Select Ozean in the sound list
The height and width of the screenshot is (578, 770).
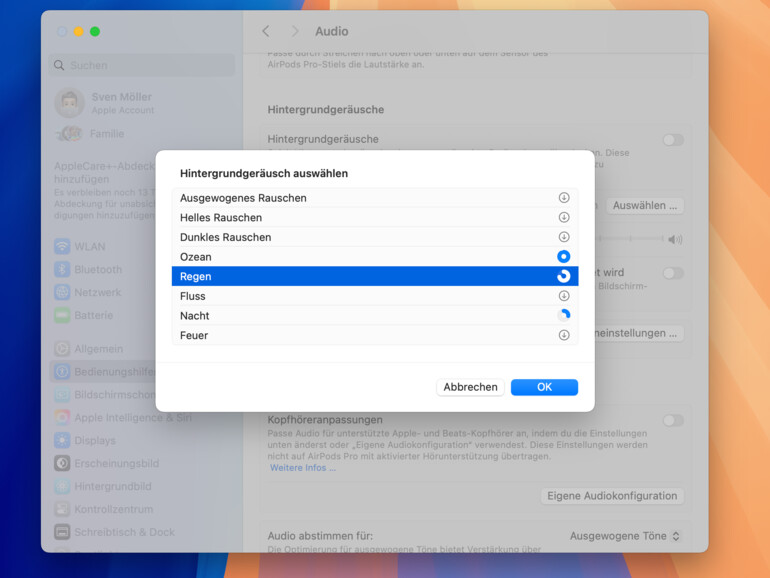tap(375, 257)
